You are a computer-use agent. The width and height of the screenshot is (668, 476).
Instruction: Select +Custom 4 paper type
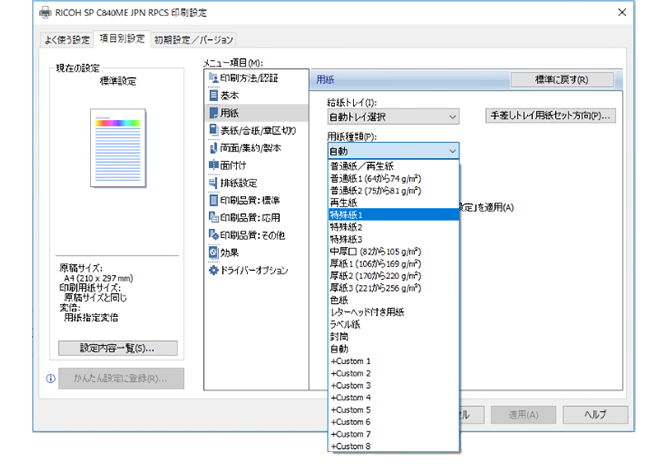tap(393, 398)
